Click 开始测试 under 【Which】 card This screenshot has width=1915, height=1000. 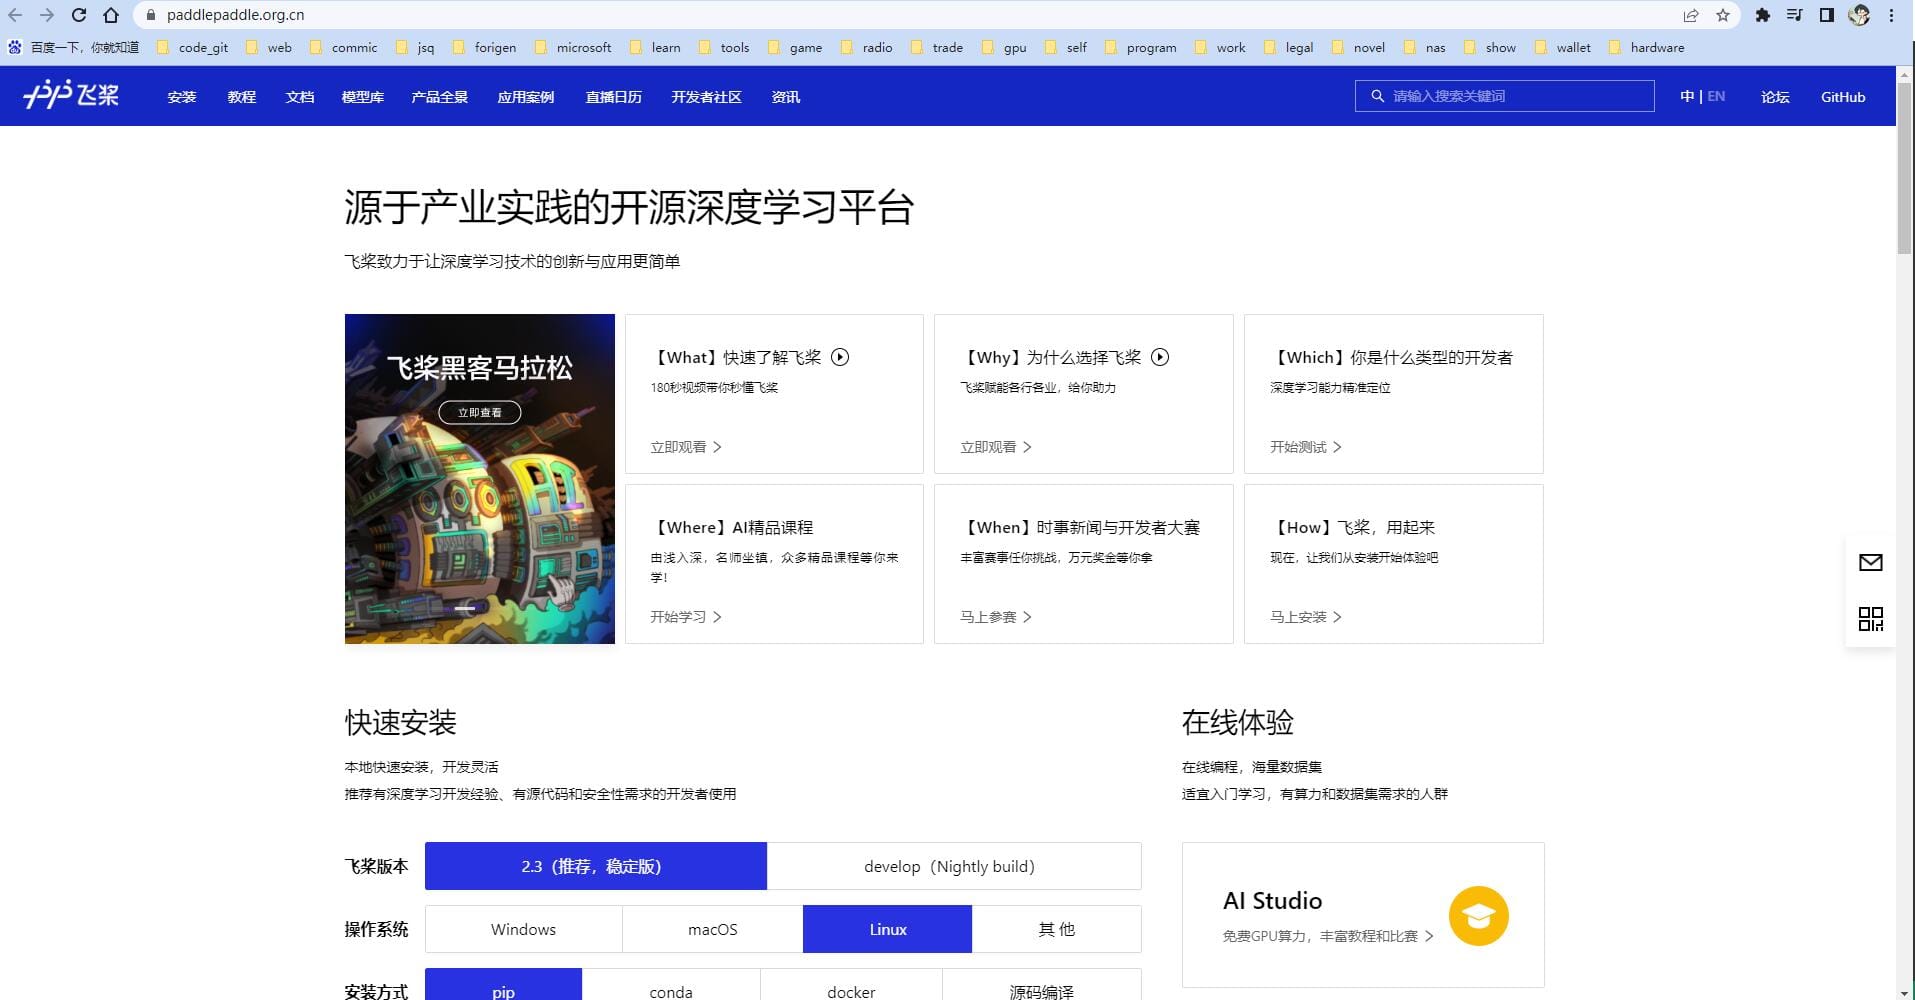click(x=1306, y=447)
